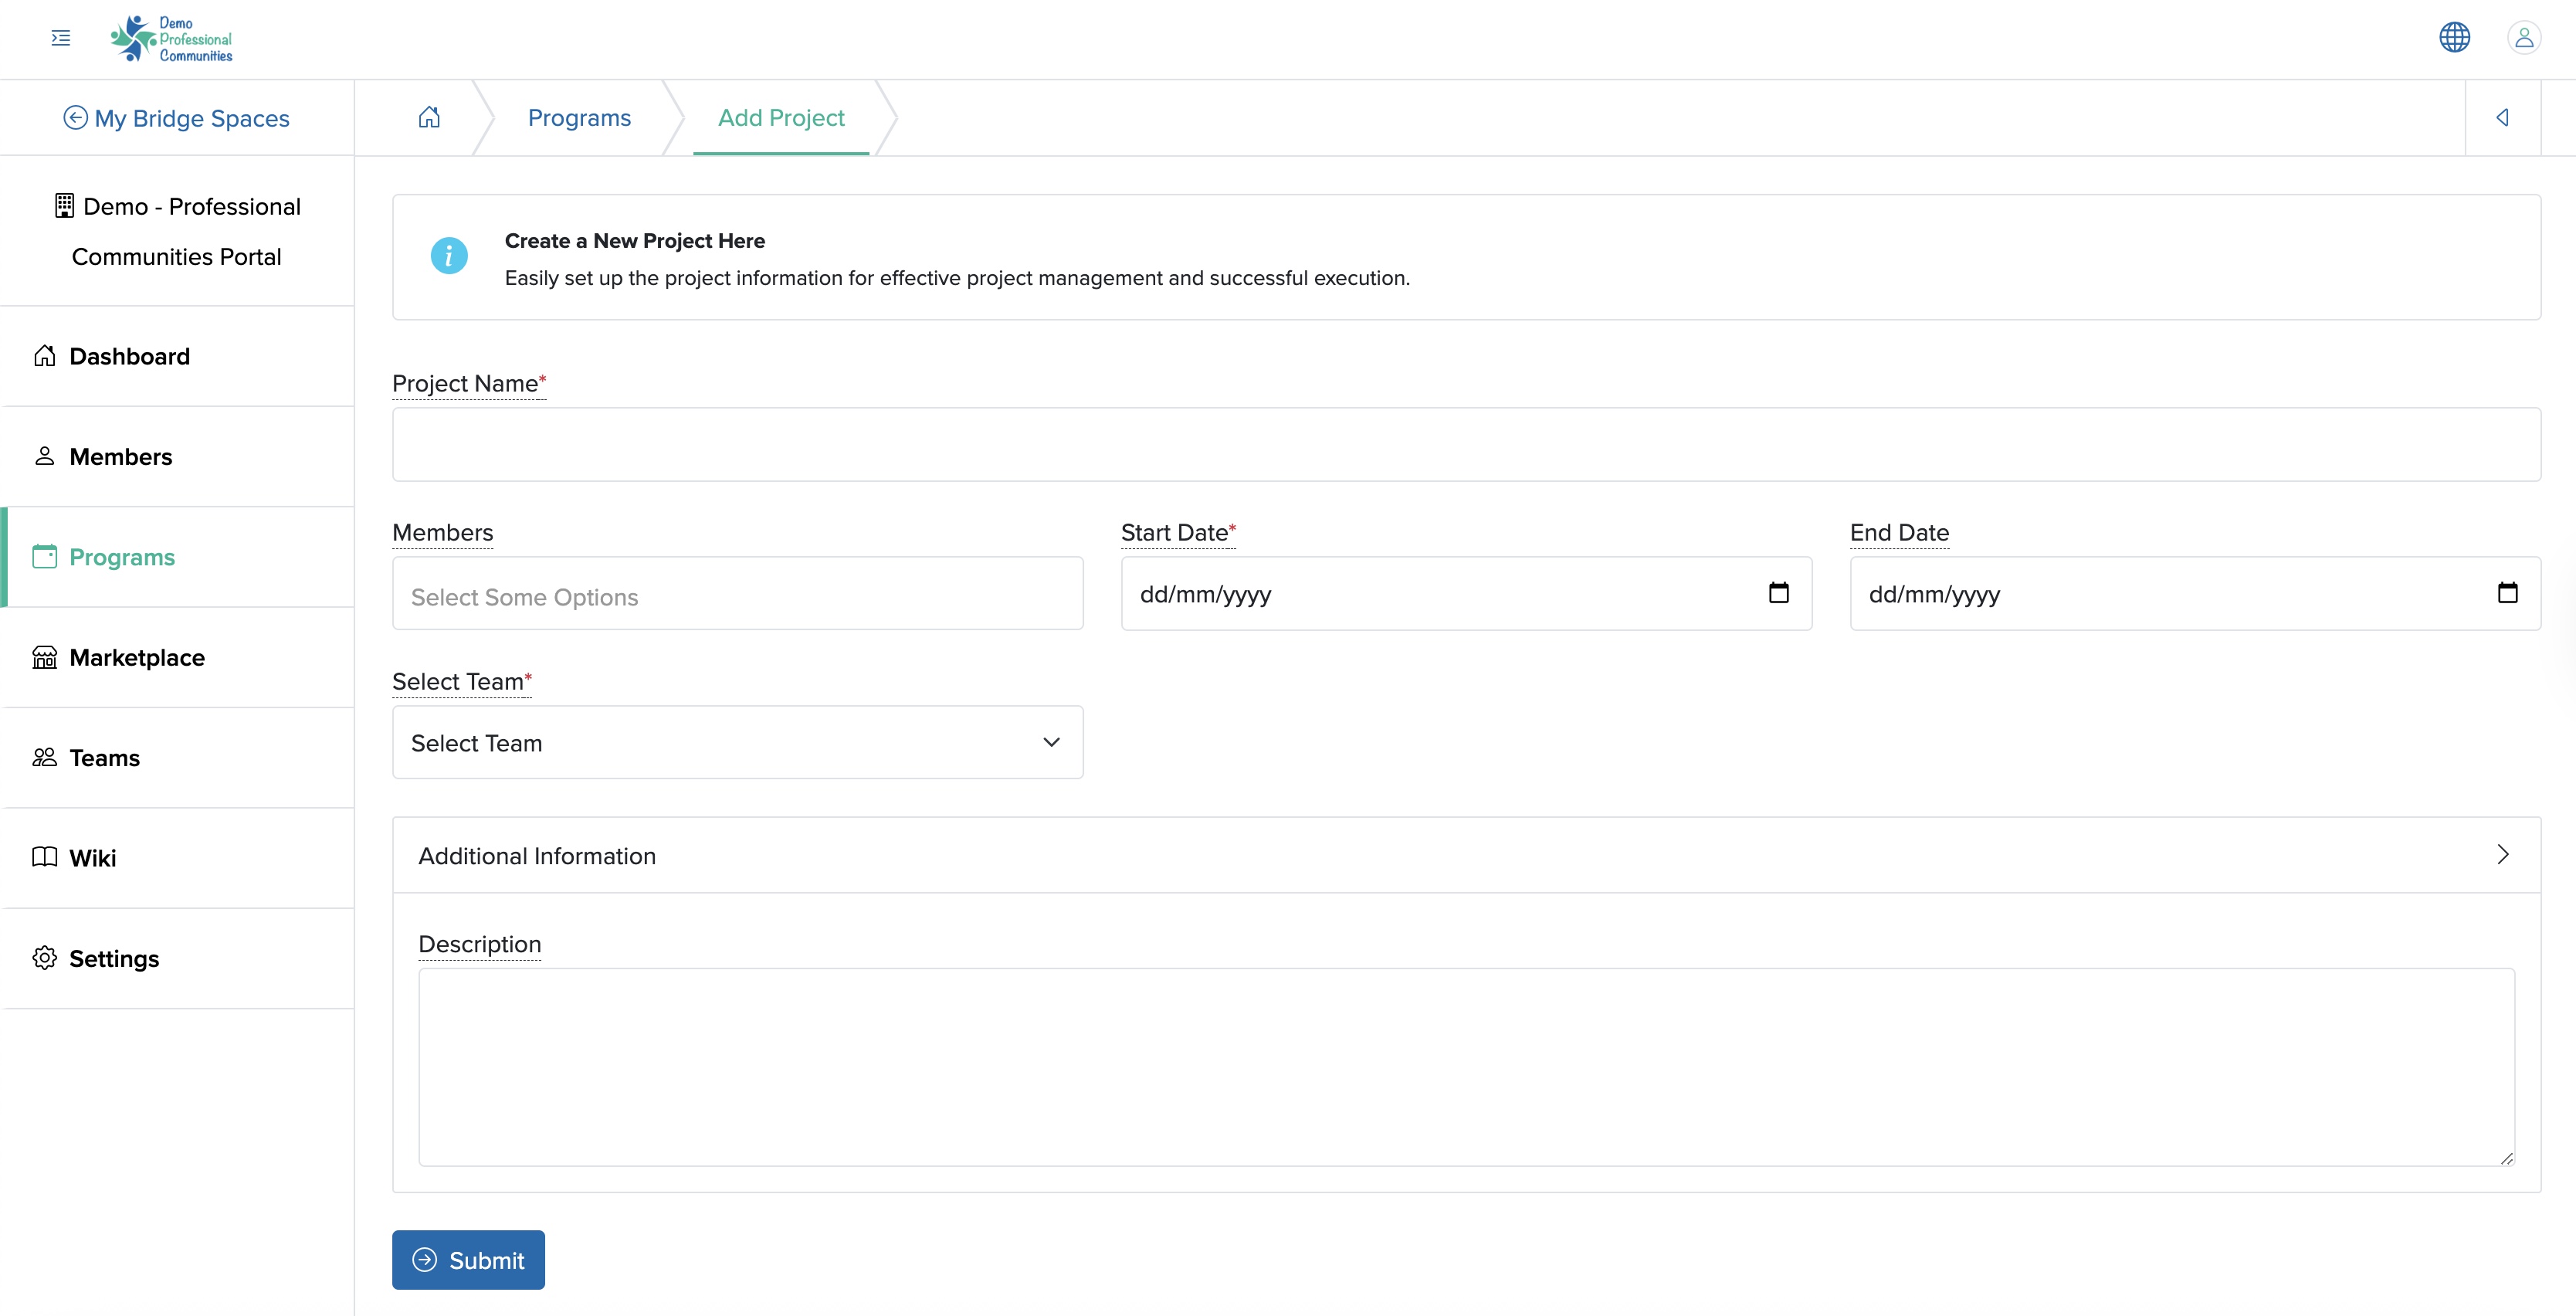Click the Description textarea resize handle
Image resolution: width=2576 pixels, height=1316 pixels.
[x=2506, y=1158]
